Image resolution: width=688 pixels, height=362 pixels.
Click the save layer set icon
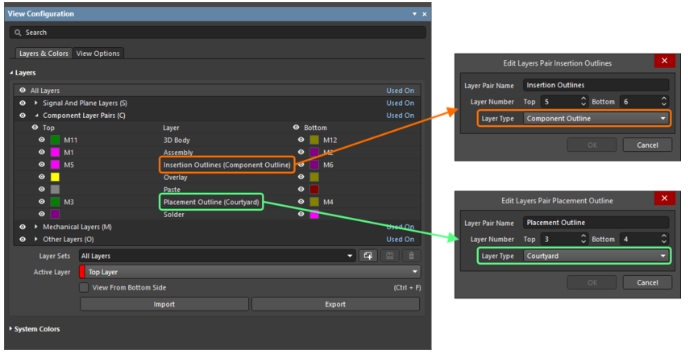390,256
